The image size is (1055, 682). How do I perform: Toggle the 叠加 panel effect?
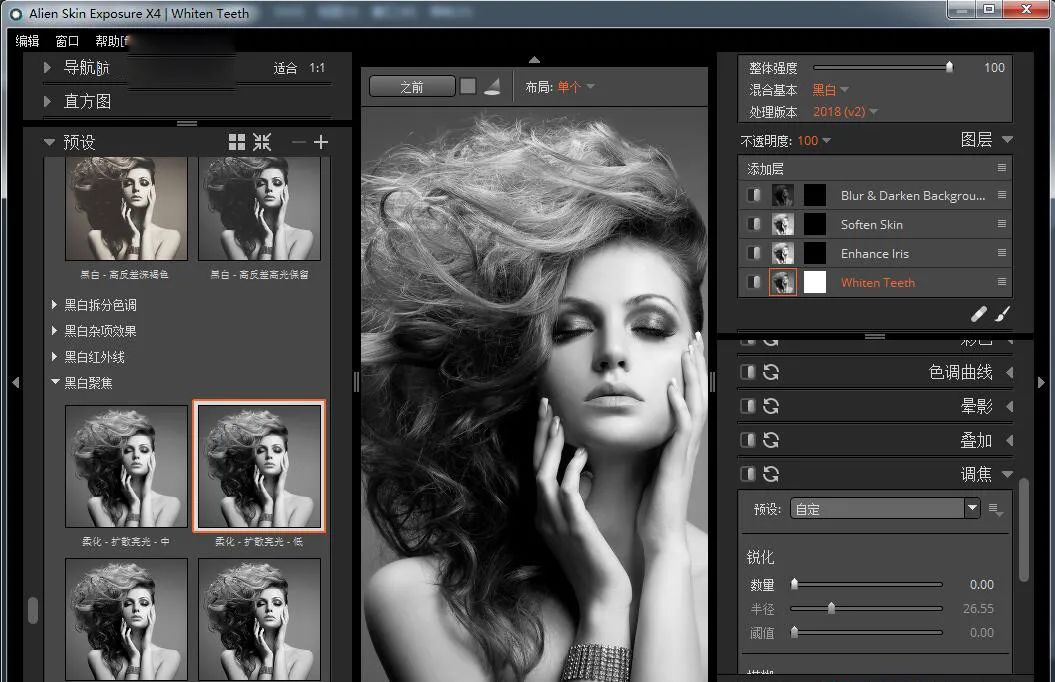(x=748, y=440)
